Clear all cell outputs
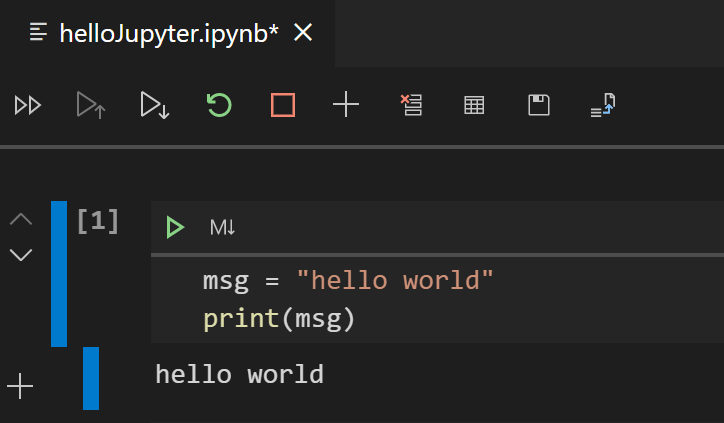Viewport: 724px width, 423px height. tap(410, 105)
